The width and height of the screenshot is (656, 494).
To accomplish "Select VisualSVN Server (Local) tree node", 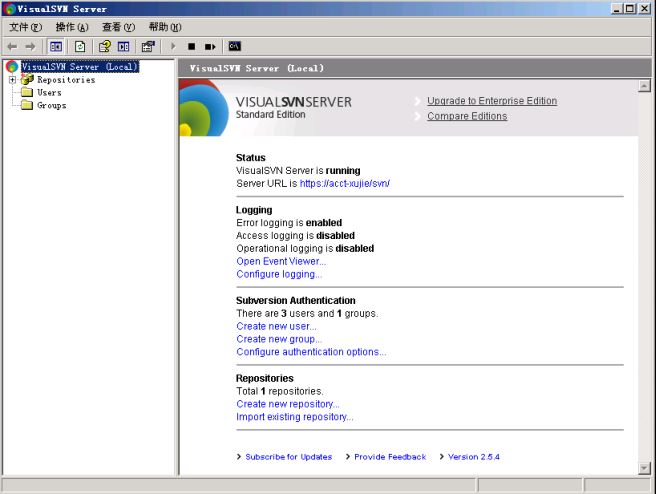I will coord(79,67).
